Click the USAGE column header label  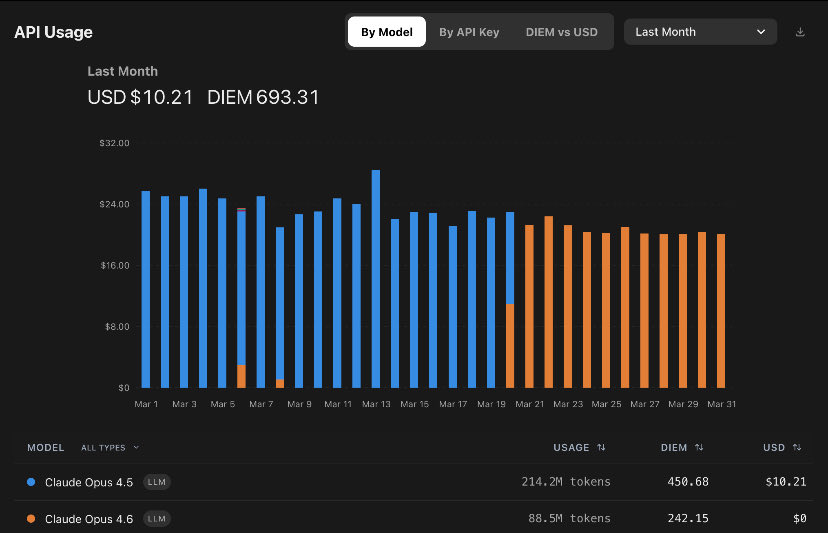pos(571,447)
